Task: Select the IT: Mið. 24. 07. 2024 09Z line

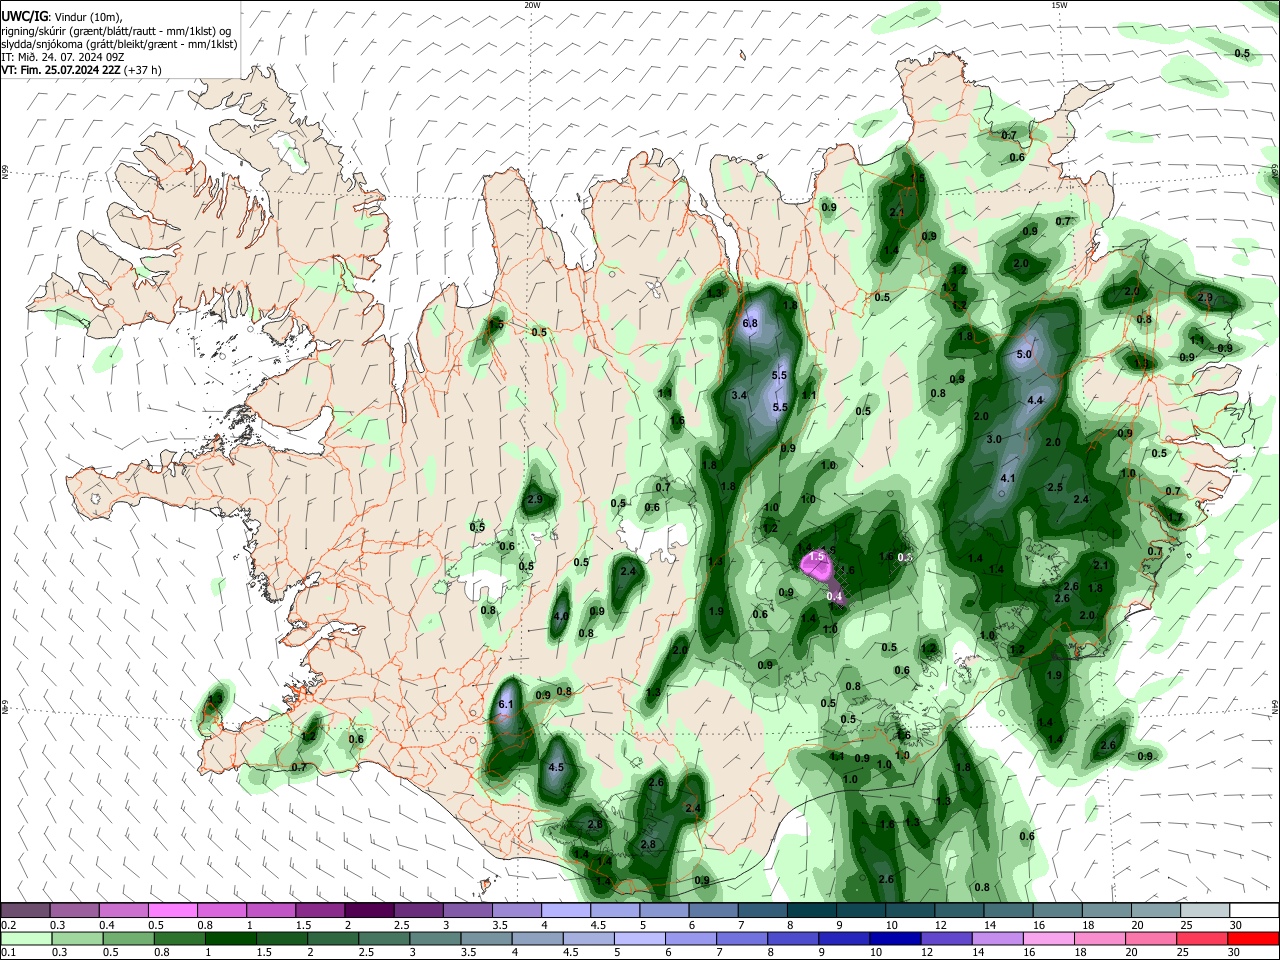Action: pos(62,57)
